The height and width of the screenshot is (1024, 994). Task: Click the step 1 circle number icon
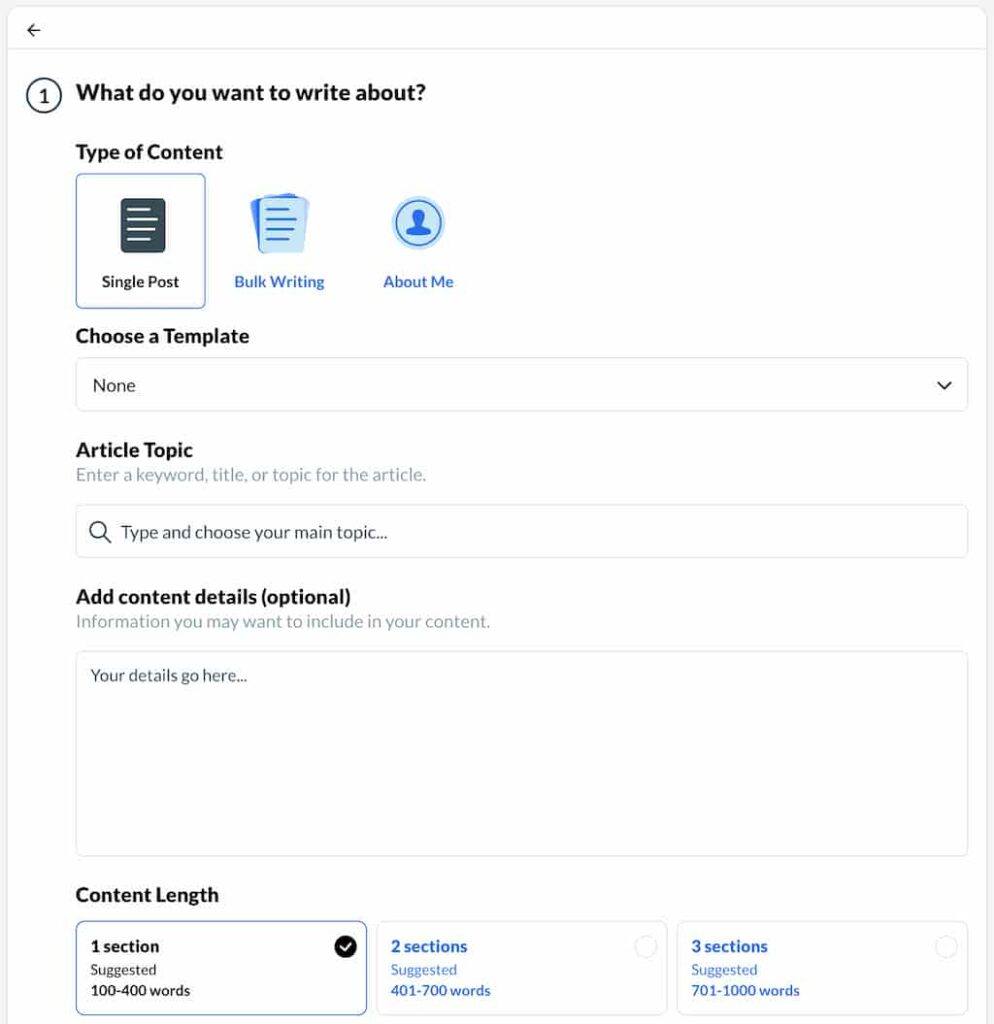pyautogui.click(x=43, y=98)
